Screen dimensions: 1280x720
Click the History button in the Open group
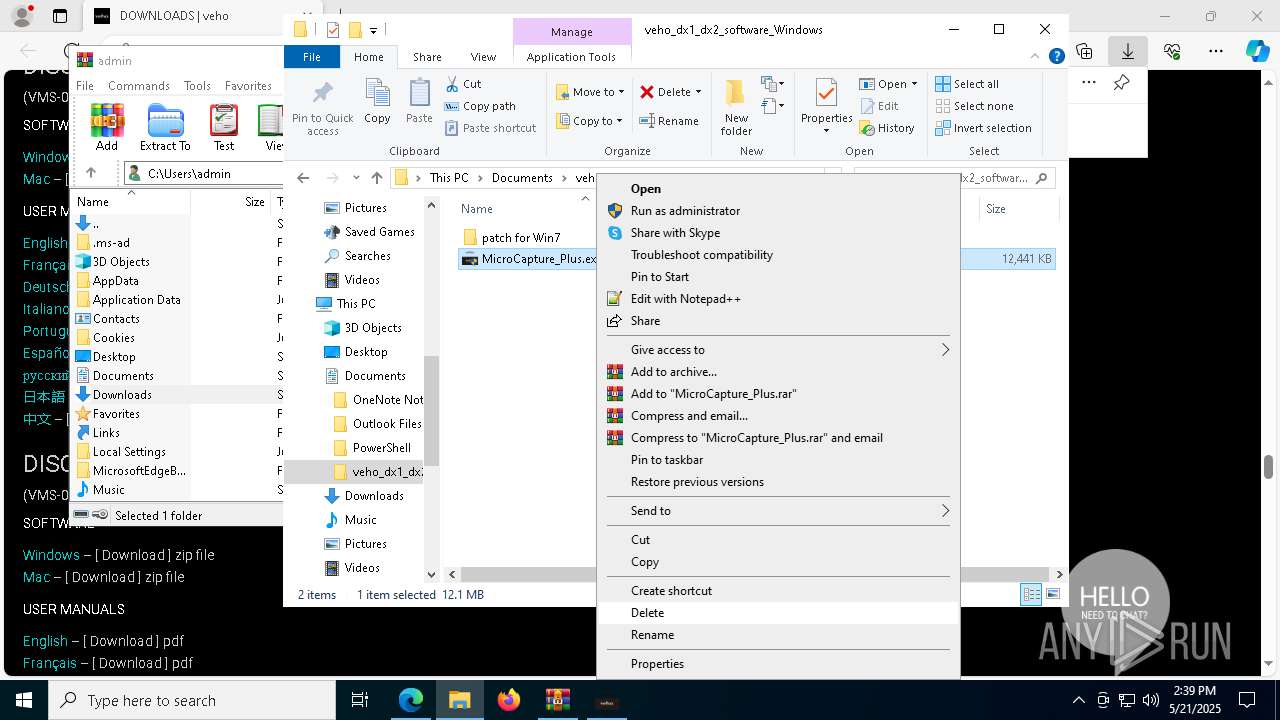pos(886,128)
